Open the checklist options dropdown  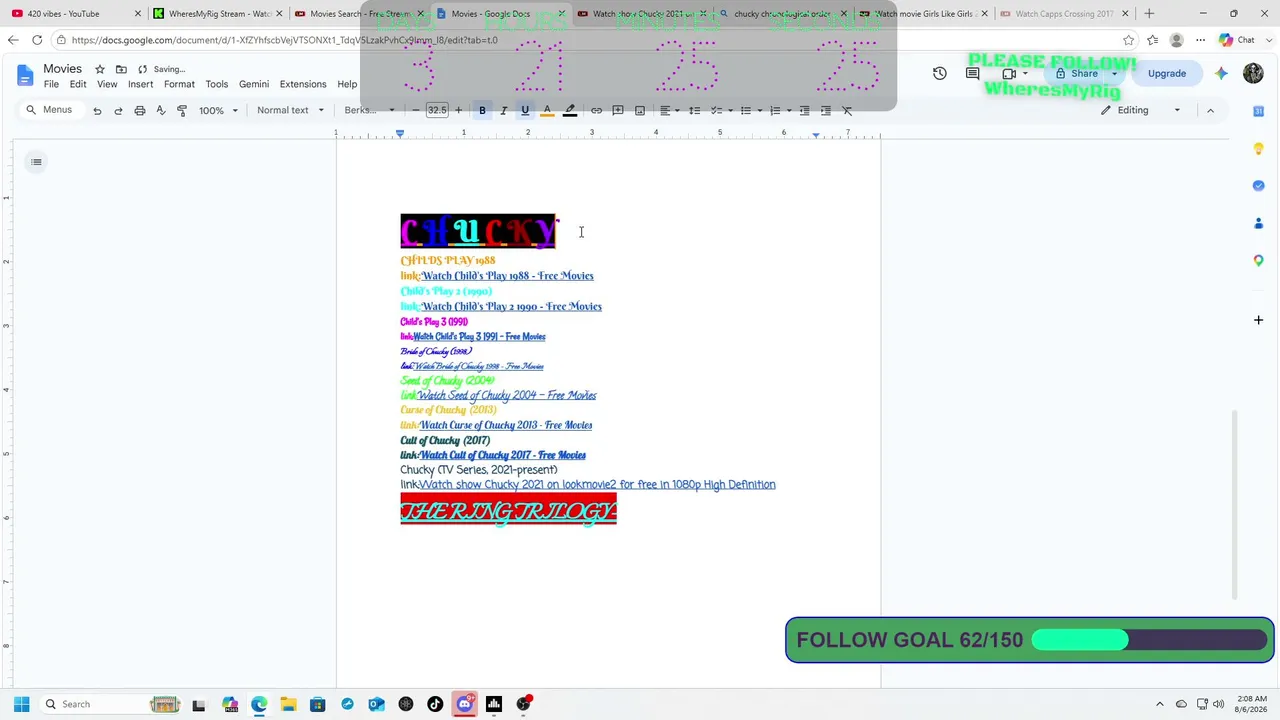tap(723, 110)
